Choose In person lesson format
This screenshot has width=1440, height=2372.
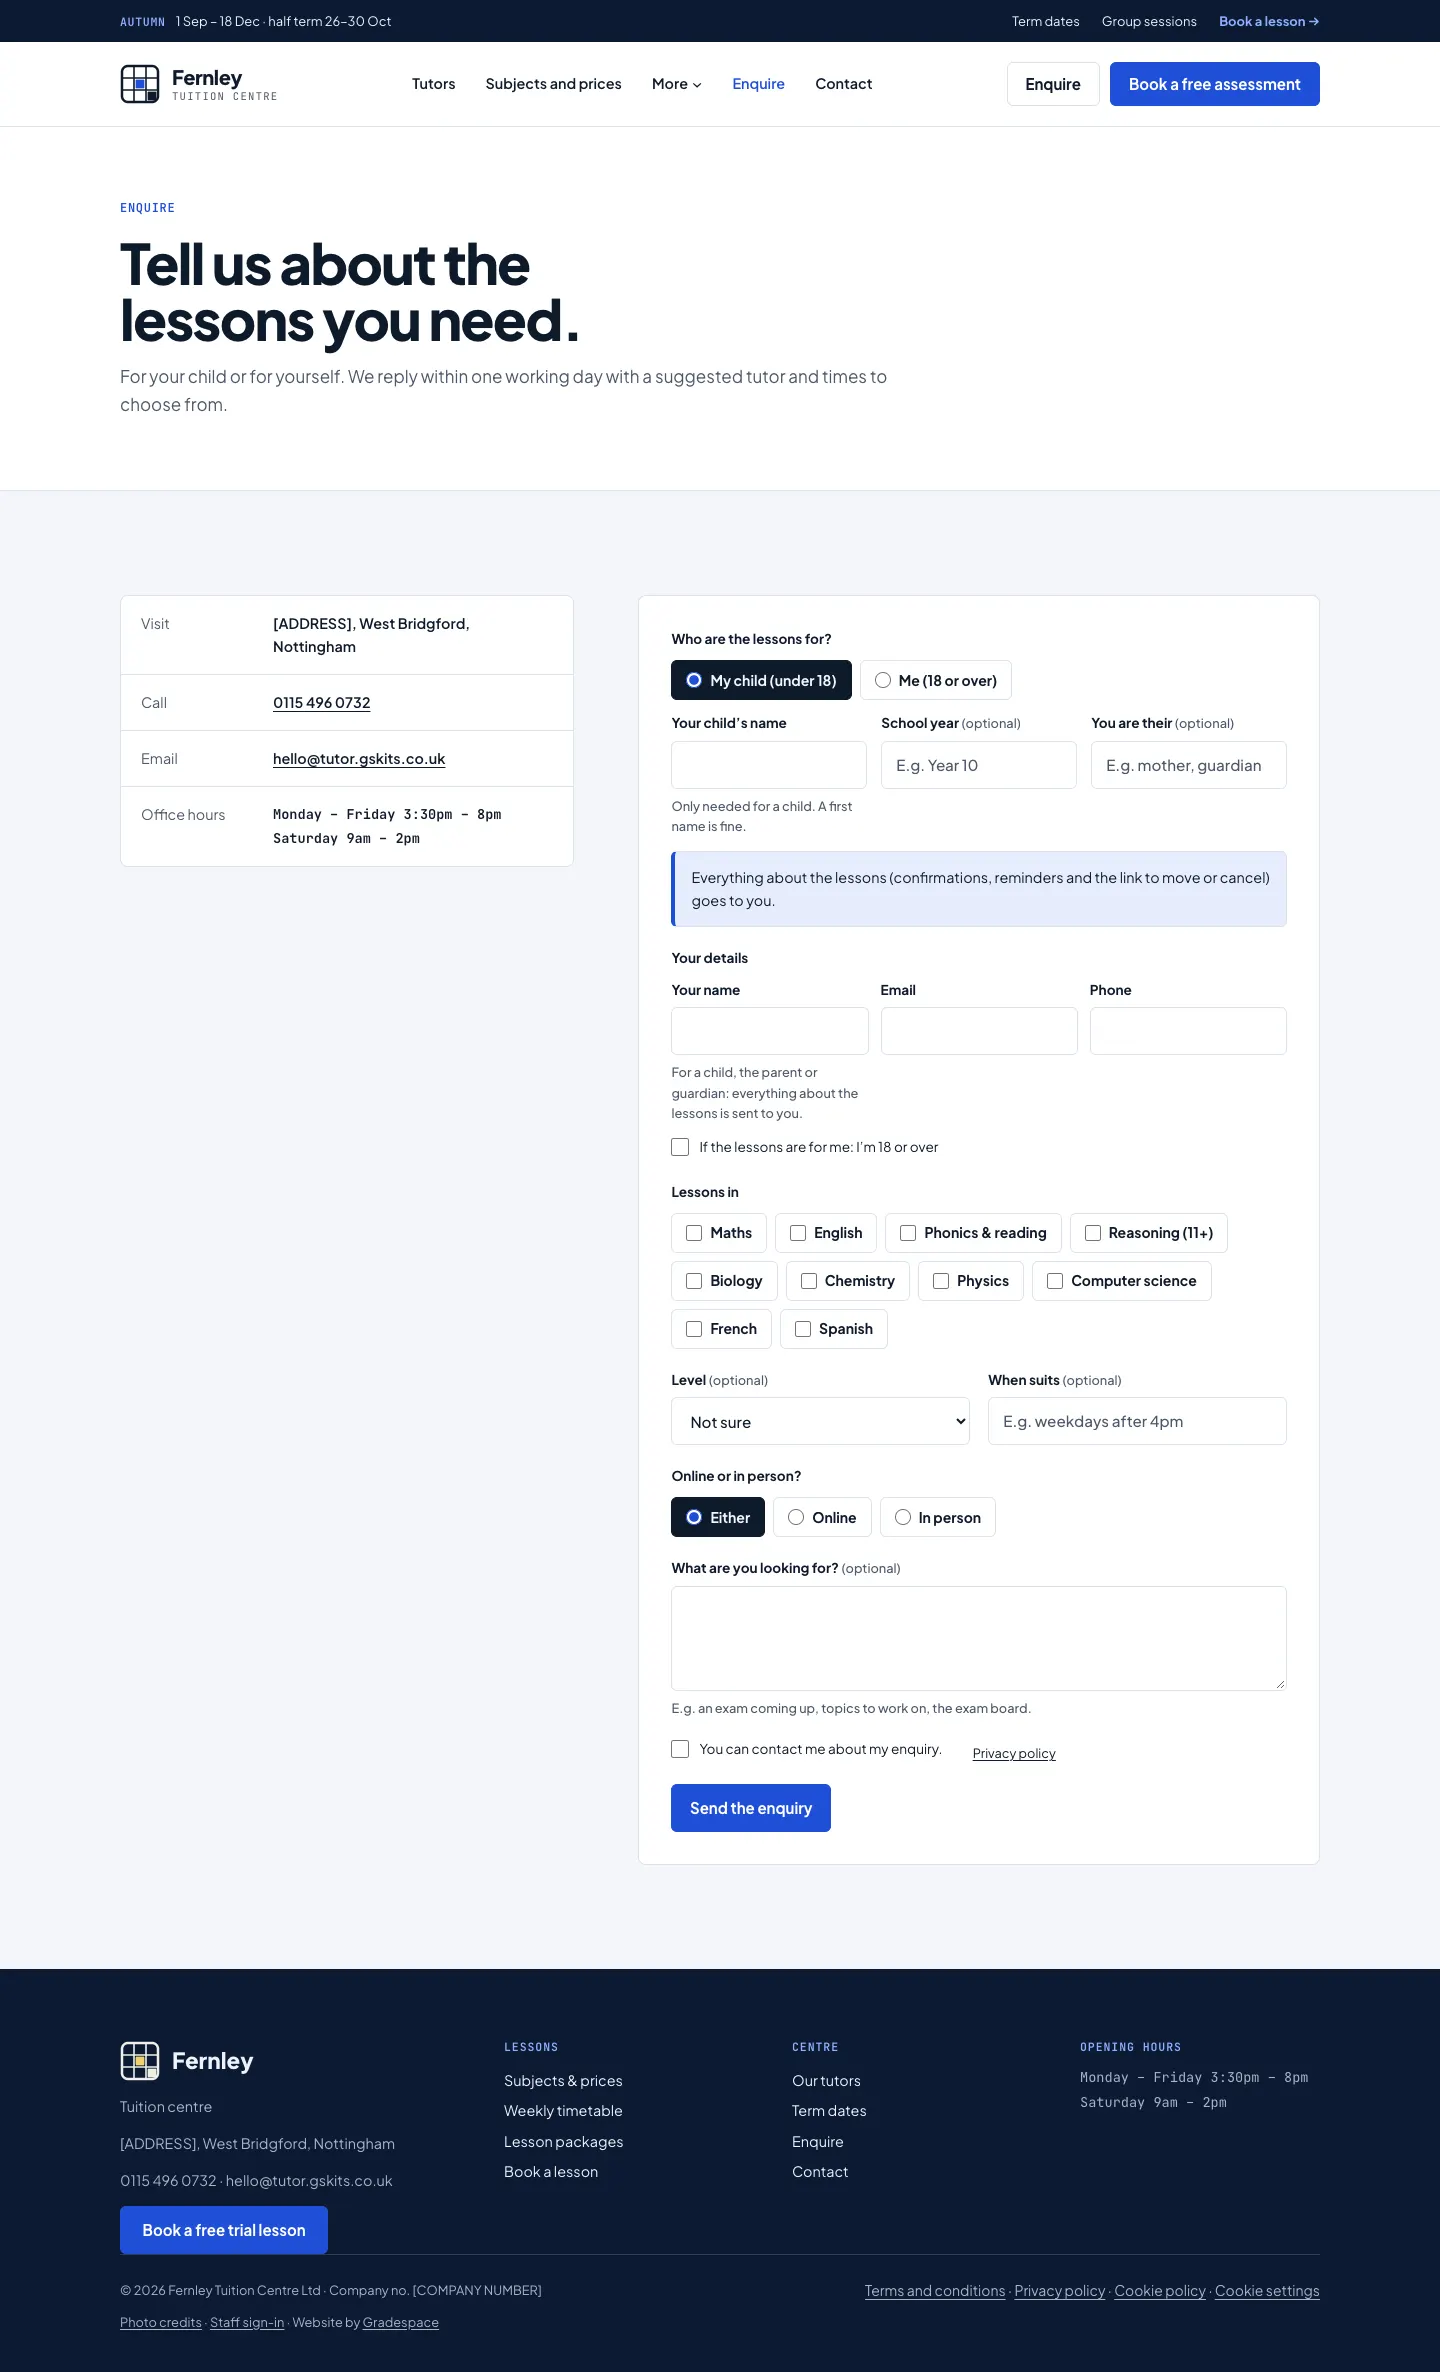tap(937, 1517)
